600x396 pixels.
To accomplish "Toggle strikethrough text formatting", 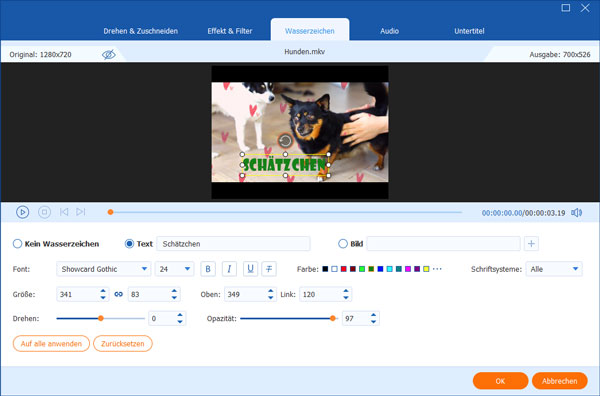I will point(269,269).
